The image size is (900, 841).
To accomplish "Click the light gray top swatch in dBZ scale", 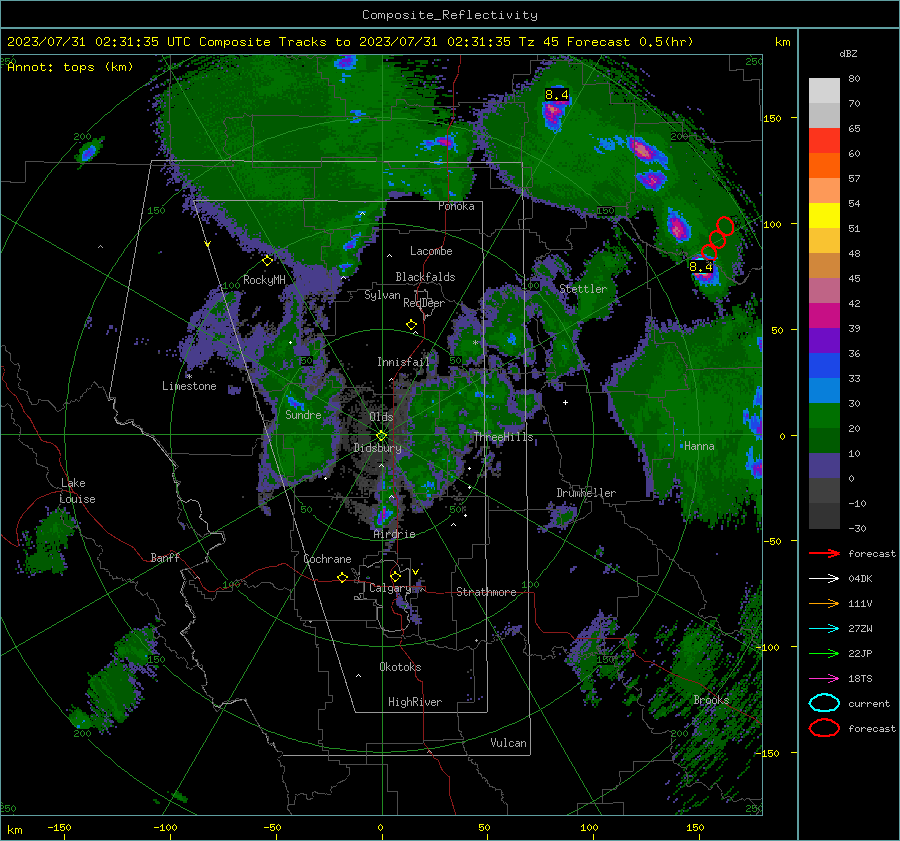I will (x=824, y=91).
